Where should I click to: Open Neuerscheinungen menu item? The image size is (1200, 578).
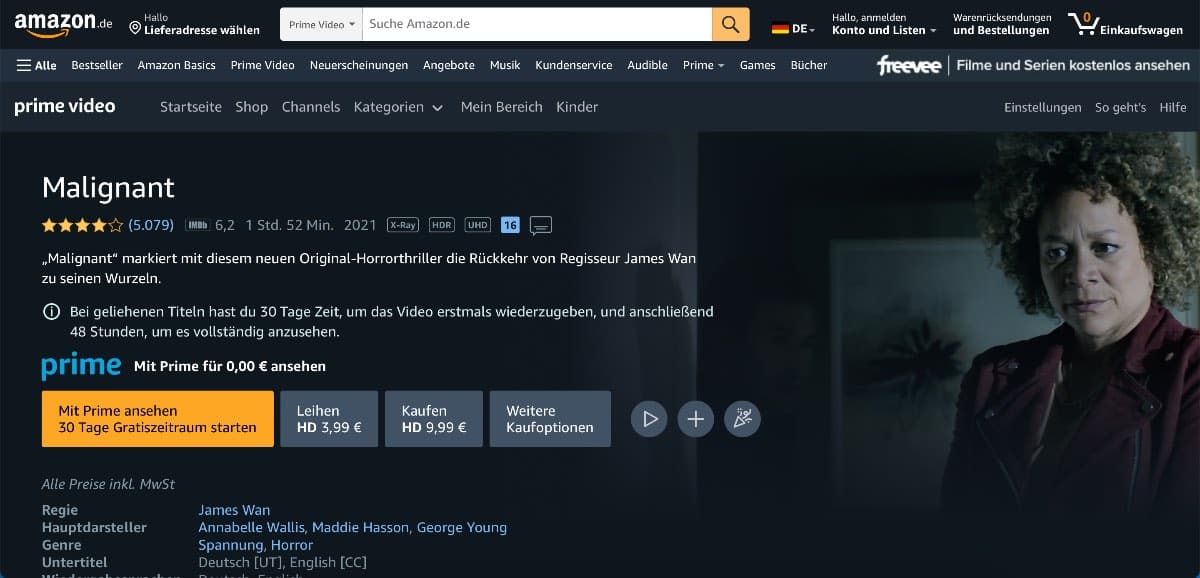(x=359, y=65)
